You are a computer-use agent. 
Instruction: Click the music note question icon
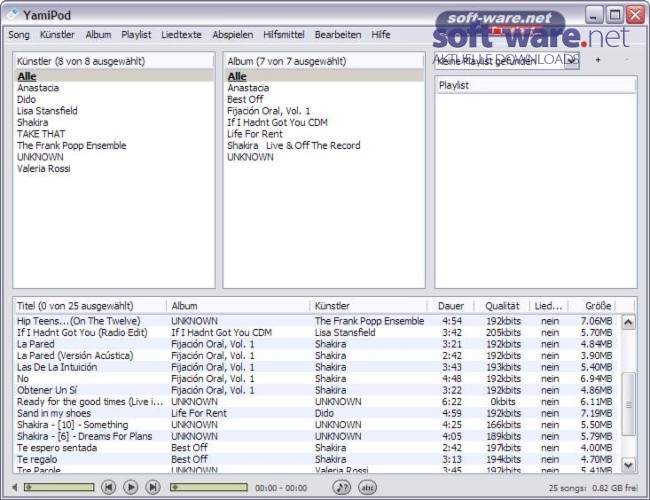pos(342,487)
